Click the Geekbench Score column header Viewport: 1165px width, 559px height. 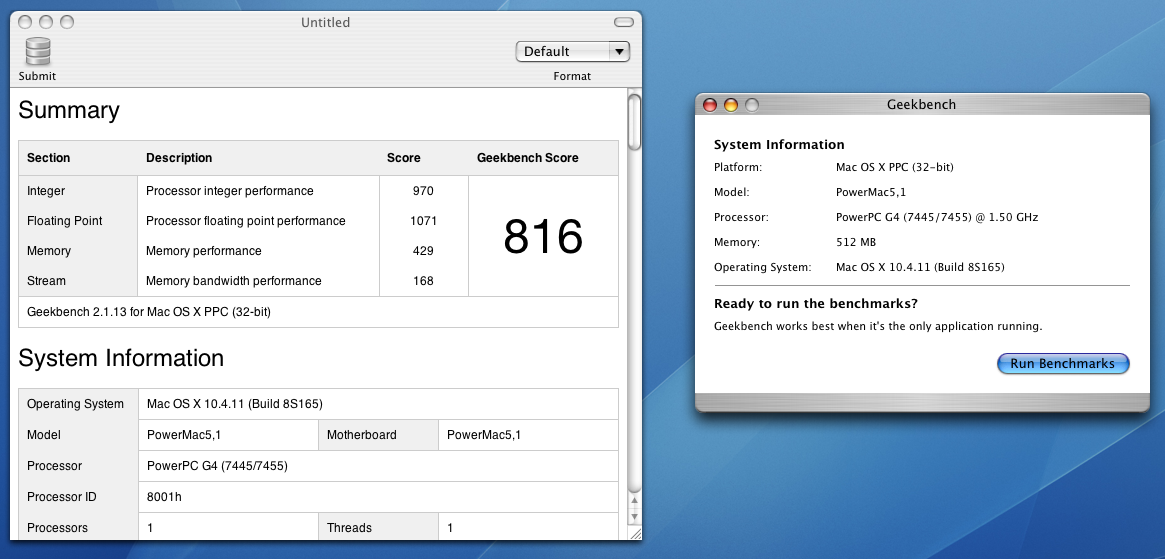[528, 158]
